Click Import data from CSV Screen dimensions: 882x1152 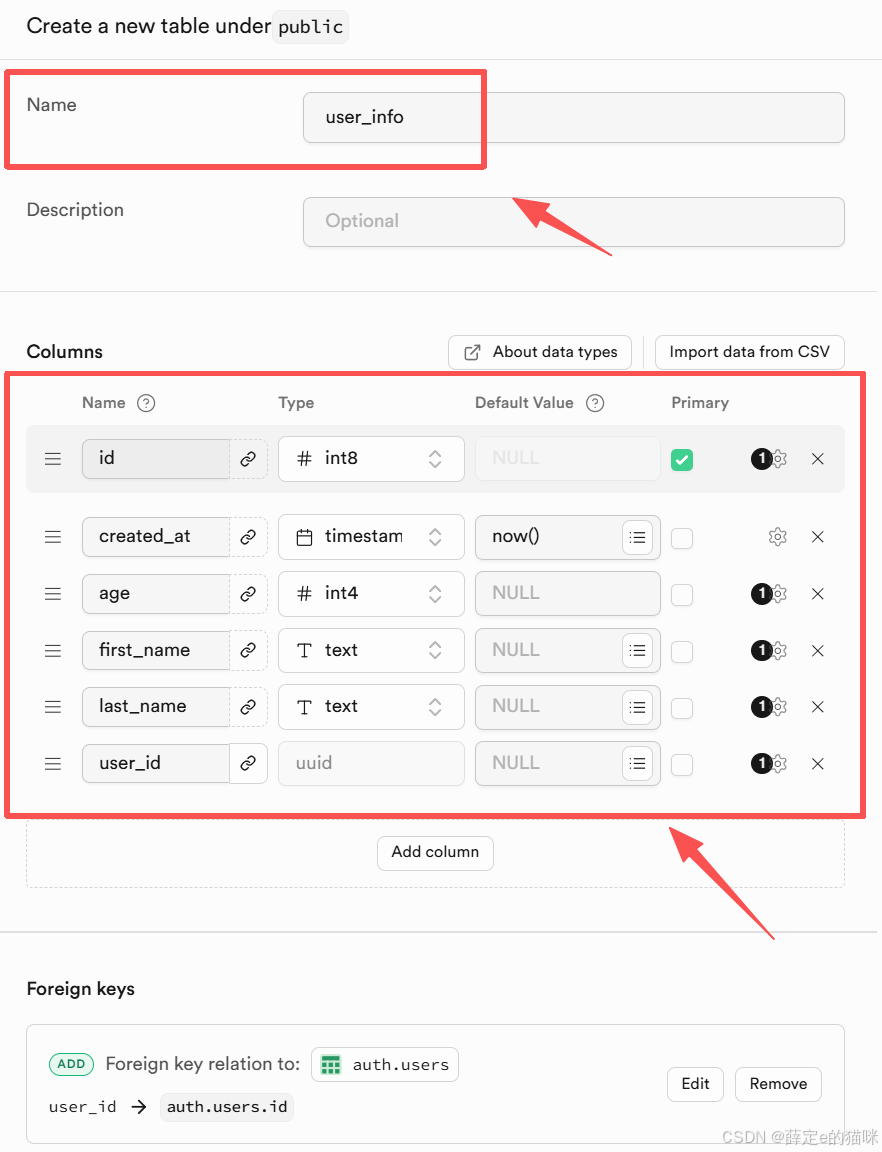pos(750,352)
